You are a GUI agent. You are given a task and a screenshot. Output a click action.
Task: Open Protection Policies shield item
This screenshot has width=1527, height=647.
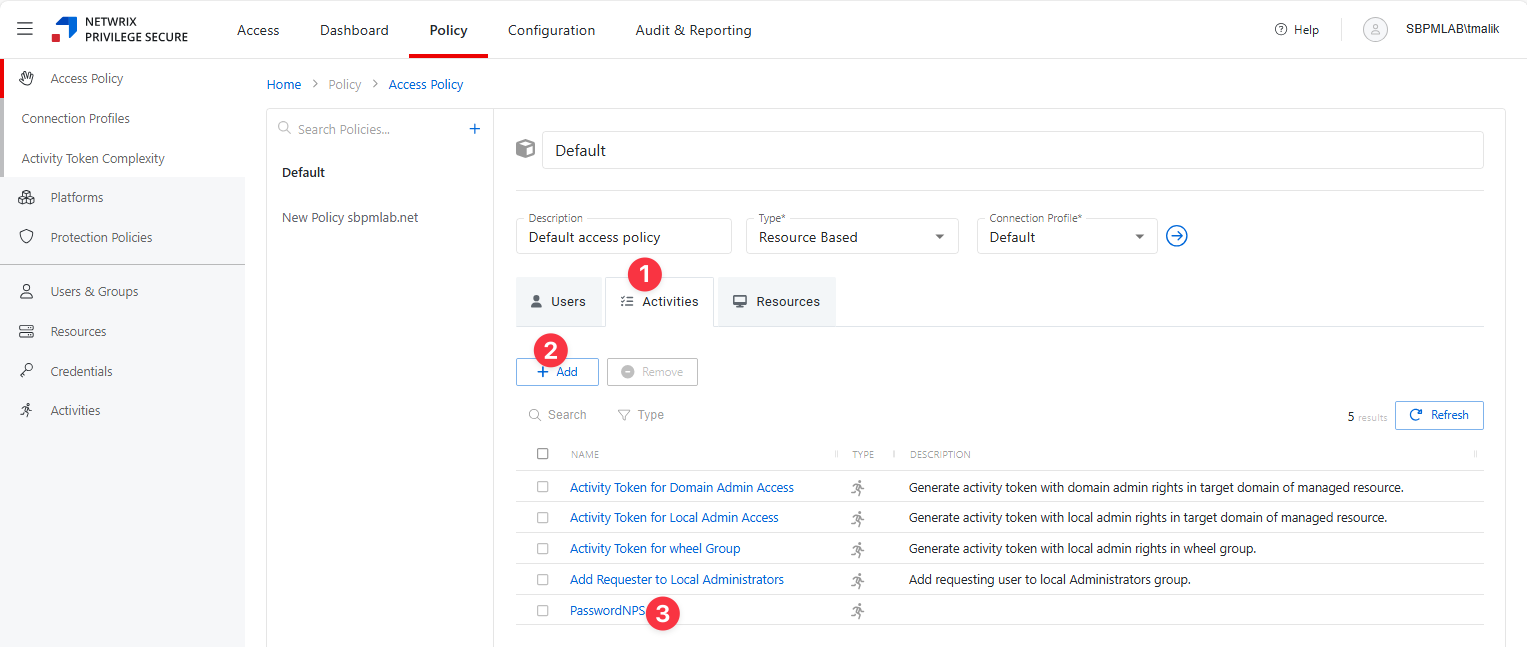click(101, 238)
